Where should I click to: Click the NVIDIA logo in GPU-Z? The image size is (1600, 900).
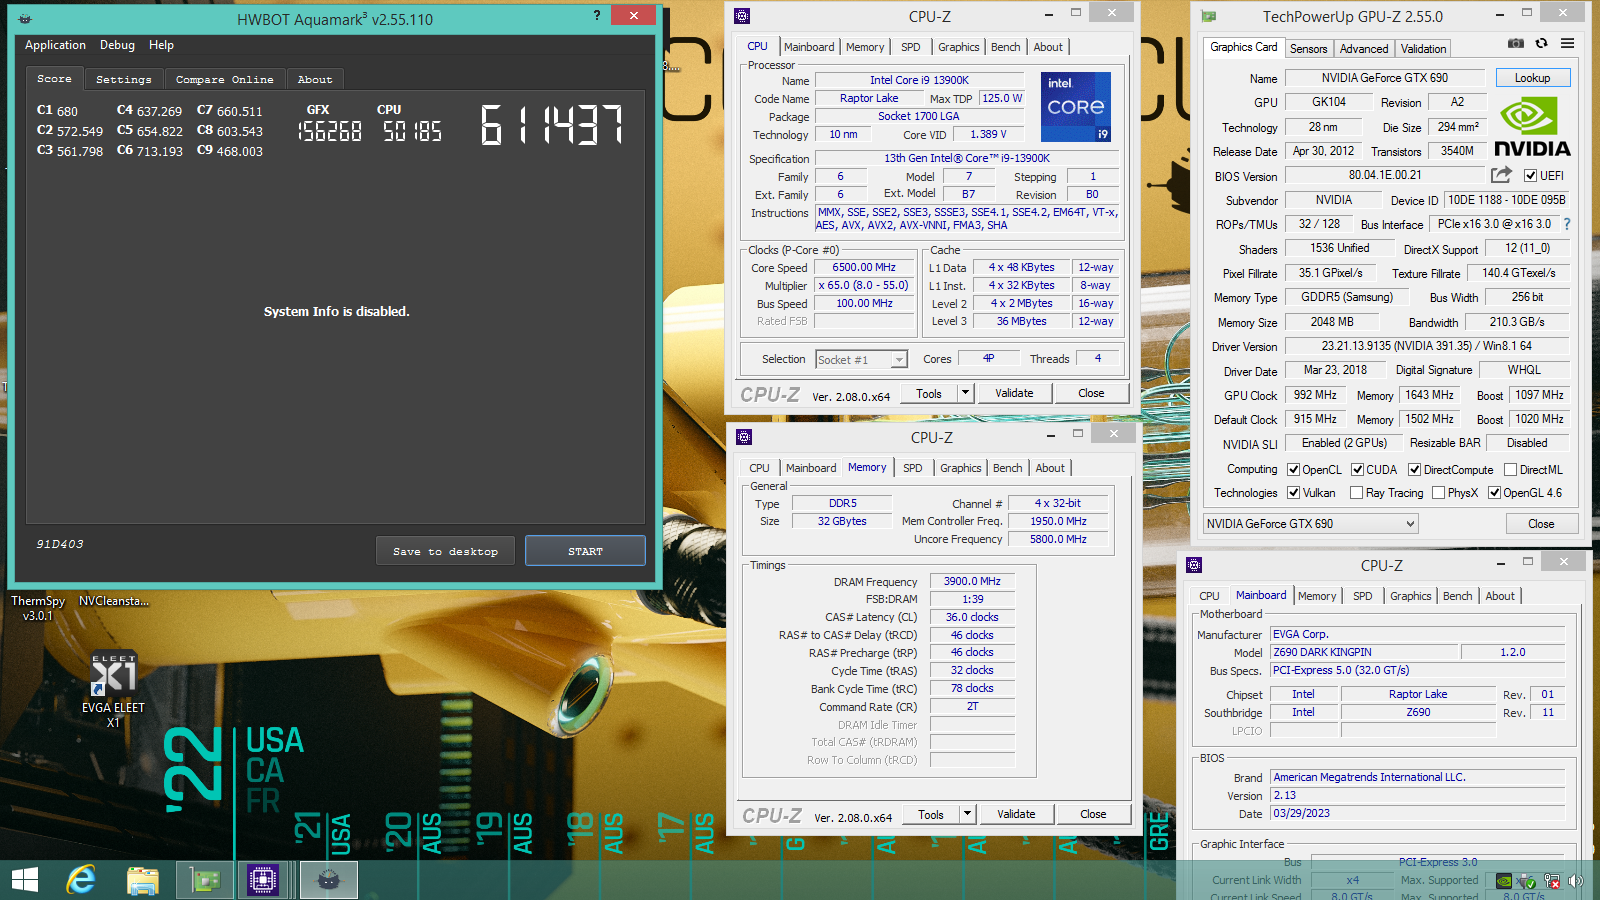point(1532,127)
